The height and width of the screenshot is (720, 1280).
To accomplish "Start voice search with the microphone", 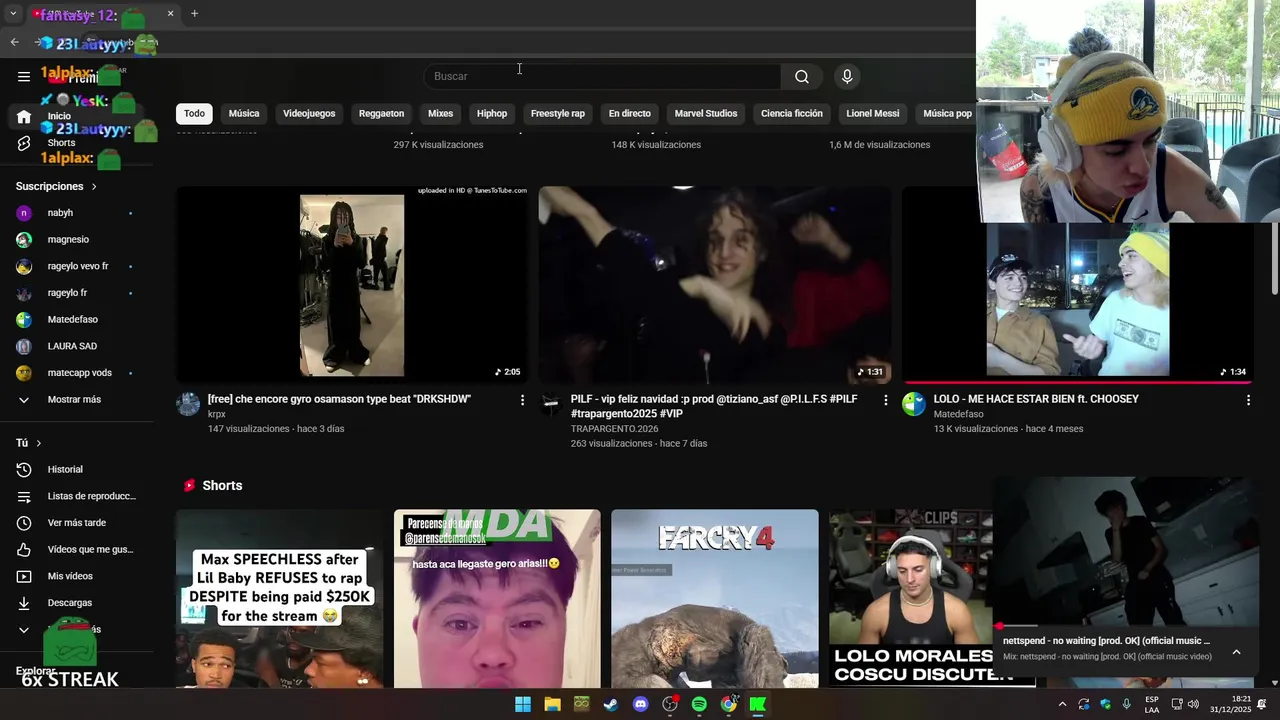I will tap(847, 76).
